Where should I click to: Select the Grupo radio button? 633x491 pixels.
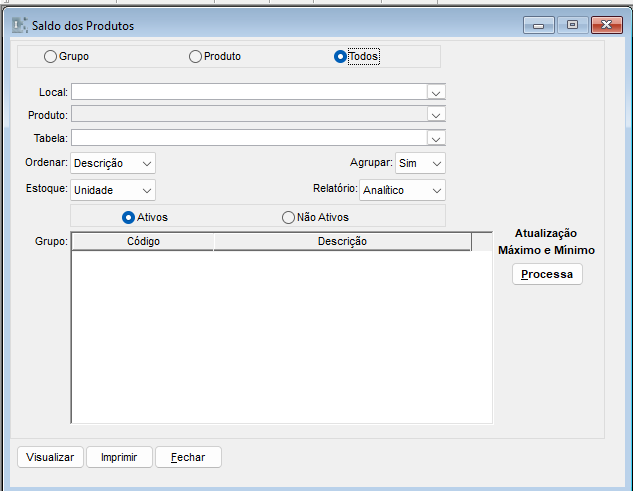50,57
